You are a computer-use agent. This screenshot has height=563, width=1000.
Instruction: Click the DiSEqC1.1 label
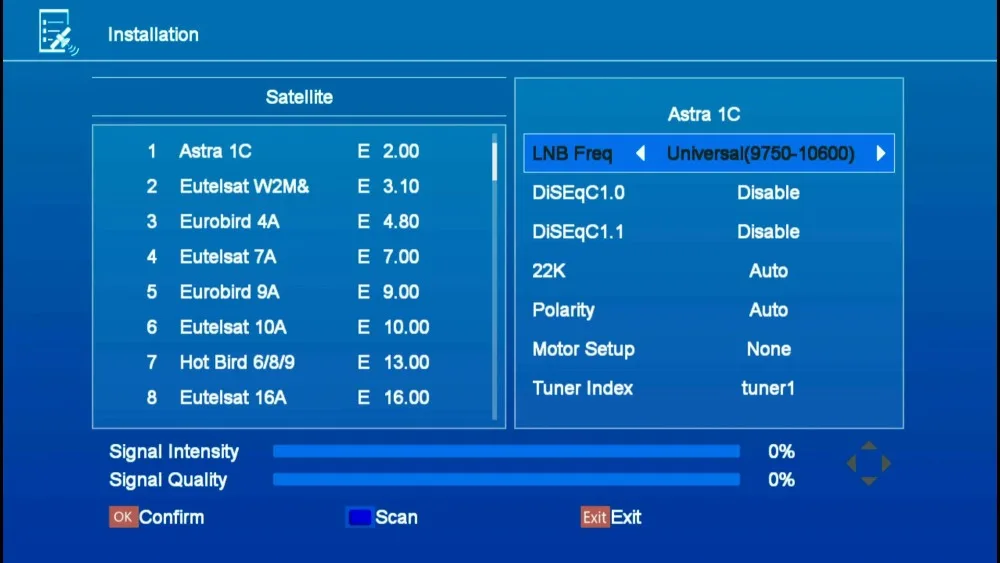pyautogui.click(x=578, y=231)
